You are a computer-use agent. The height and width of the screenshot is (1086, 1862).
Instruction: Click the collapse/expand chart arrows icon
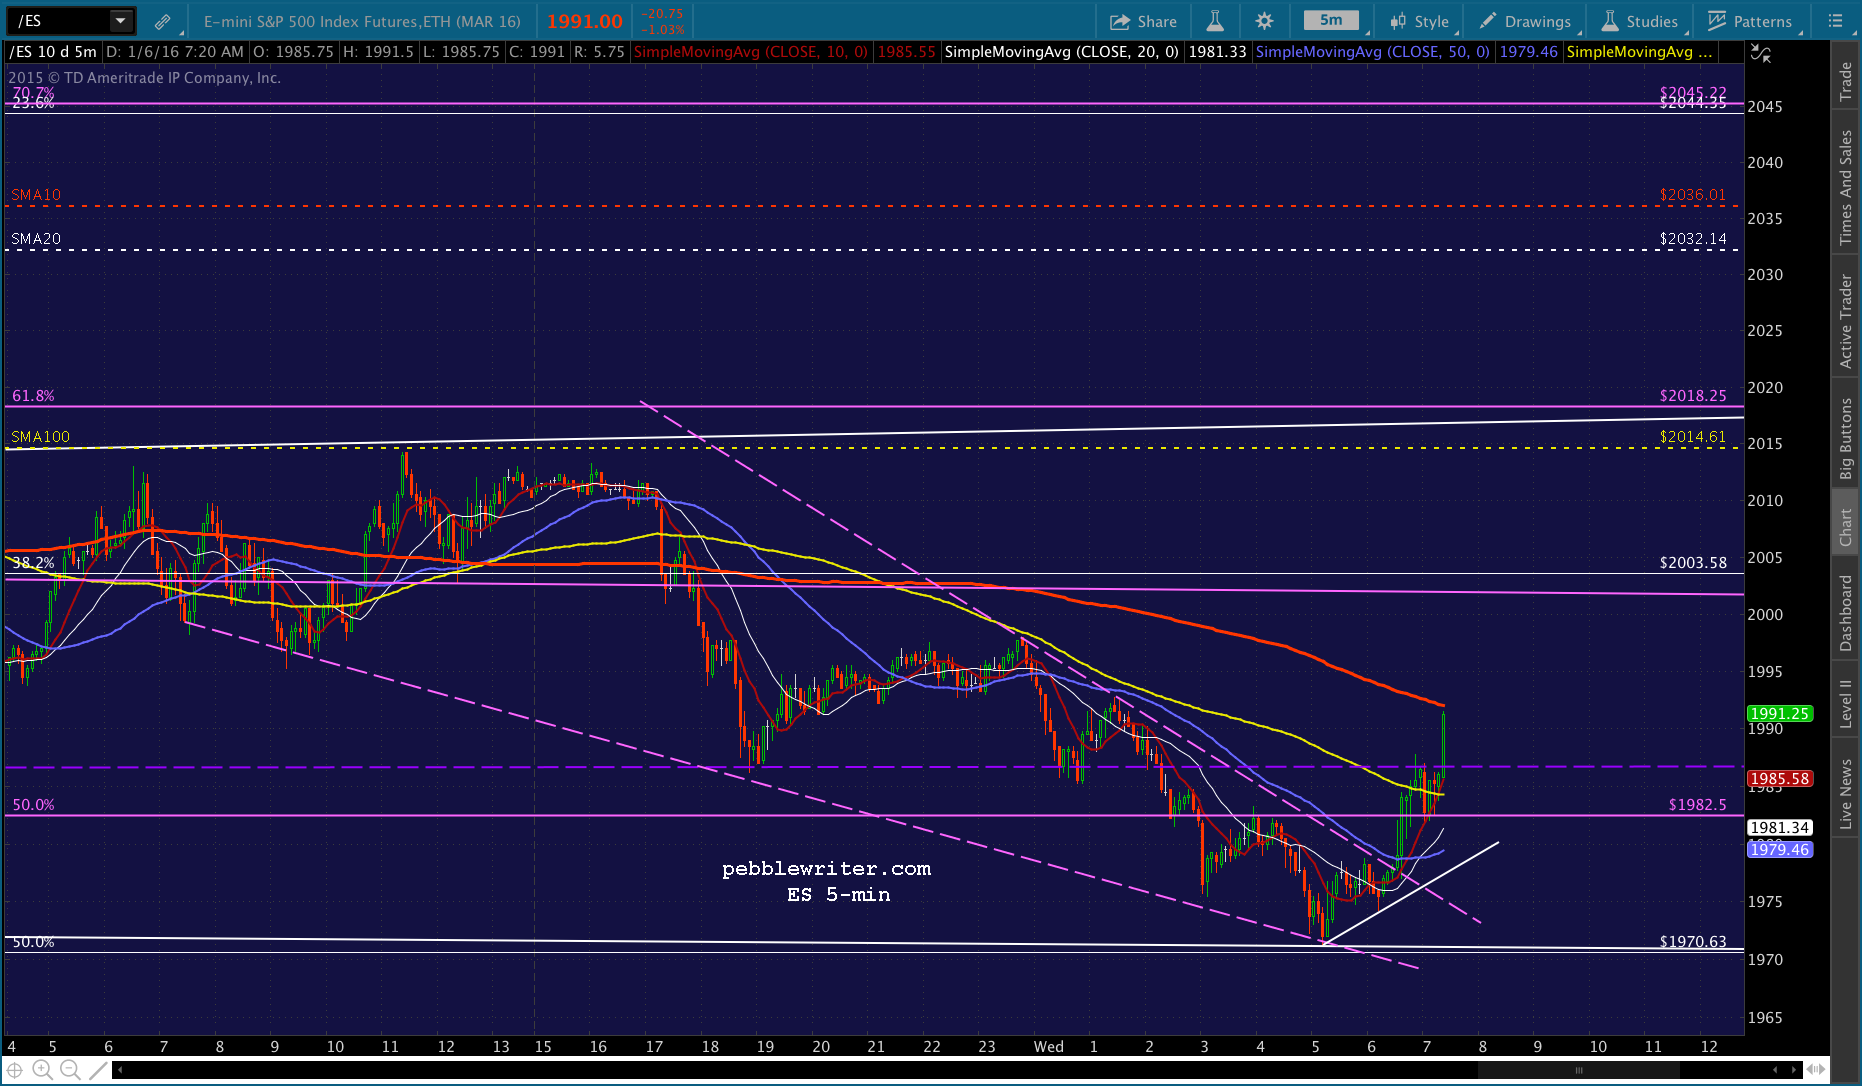pos(1761,53)
